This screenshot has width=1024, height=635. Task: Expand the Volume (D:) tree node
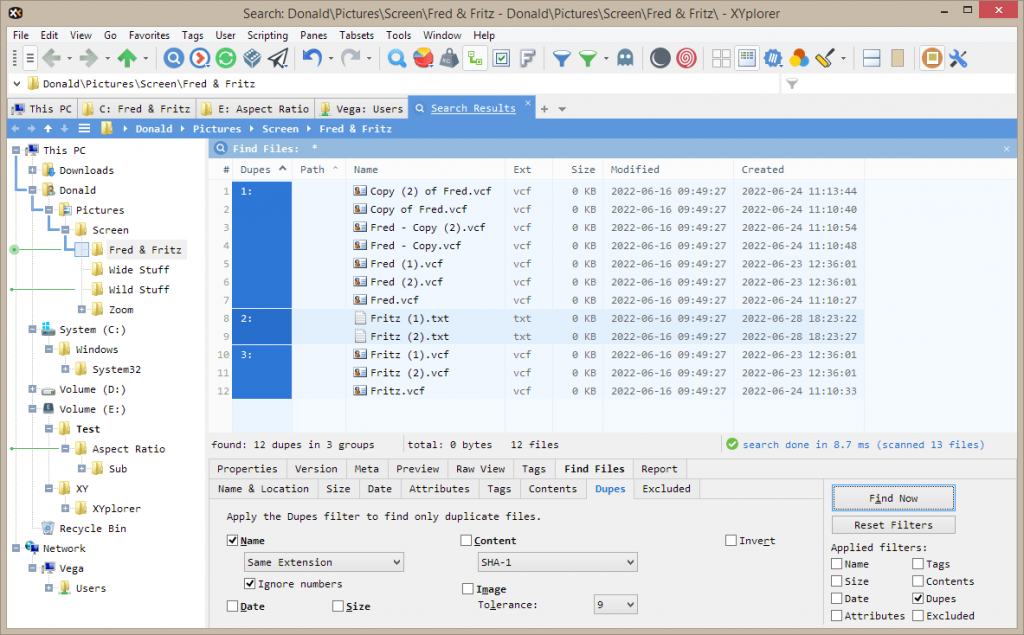(x=32, y=389)
